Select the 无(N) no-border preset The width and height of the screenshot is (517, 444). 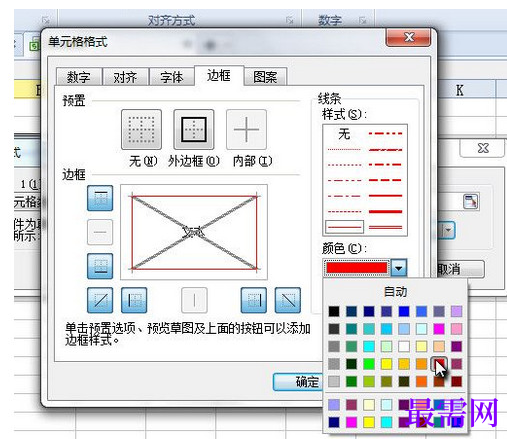click(141, 129)
